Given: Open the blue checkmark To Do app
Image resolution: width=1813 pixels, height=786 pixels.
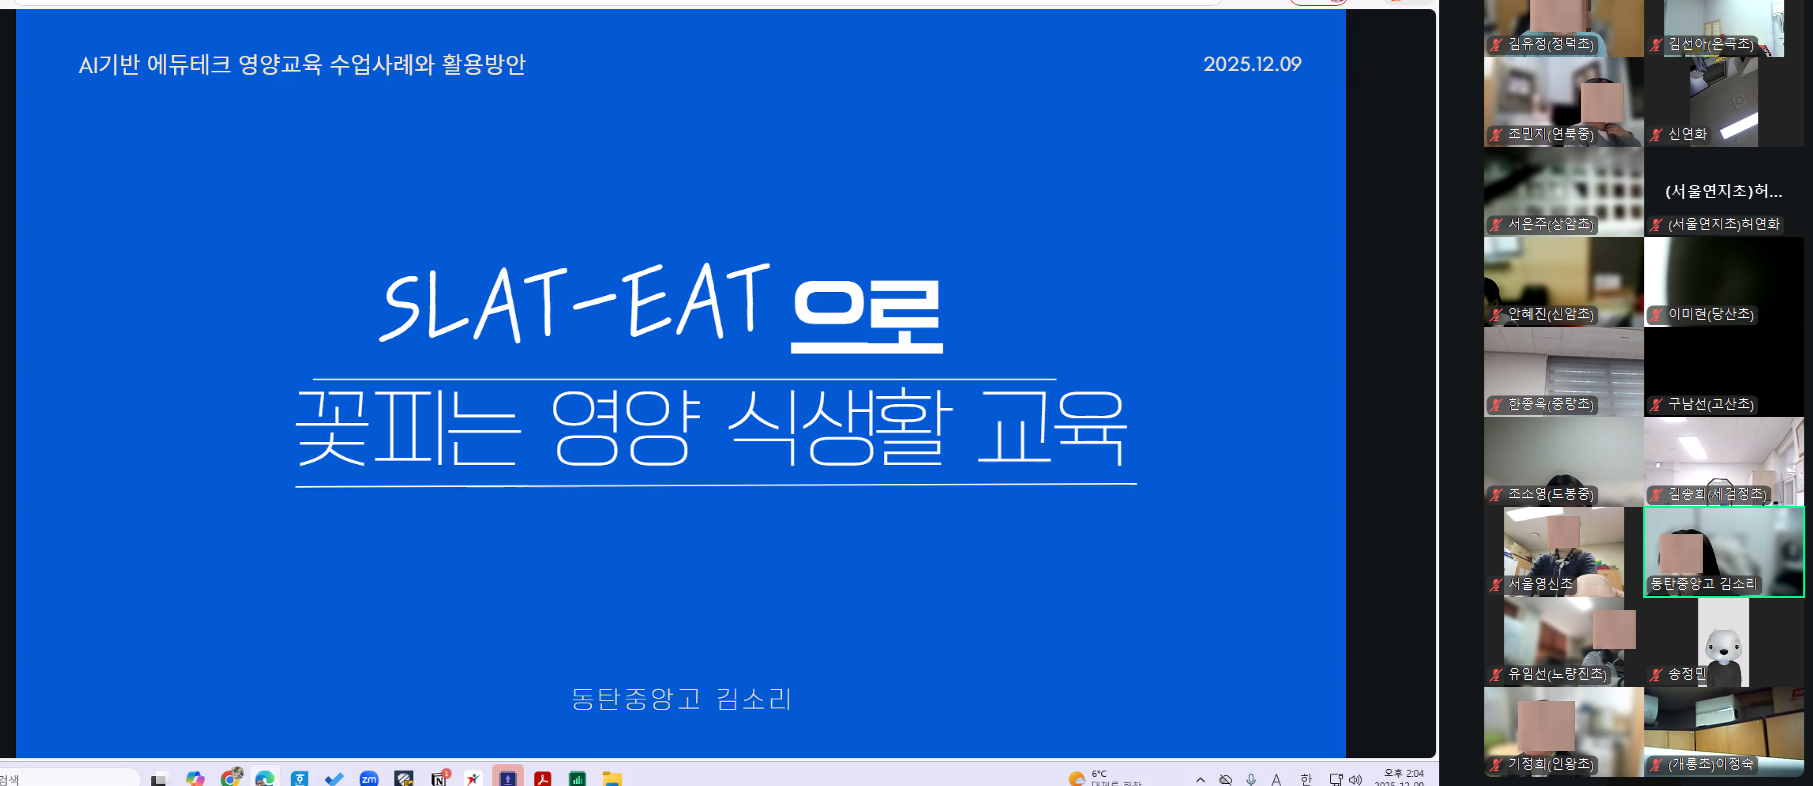Looking at the screenshot, I should [334, 778].
